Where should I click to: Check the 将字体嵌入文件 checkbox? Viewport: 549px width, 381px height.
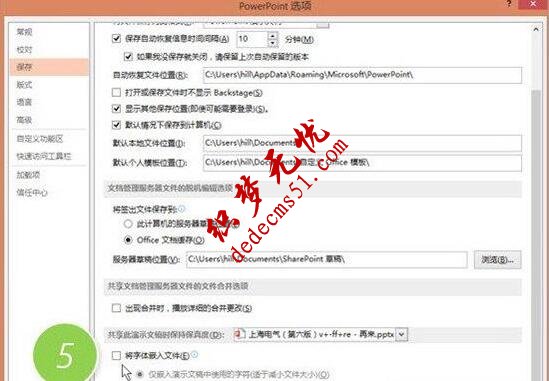116,356
